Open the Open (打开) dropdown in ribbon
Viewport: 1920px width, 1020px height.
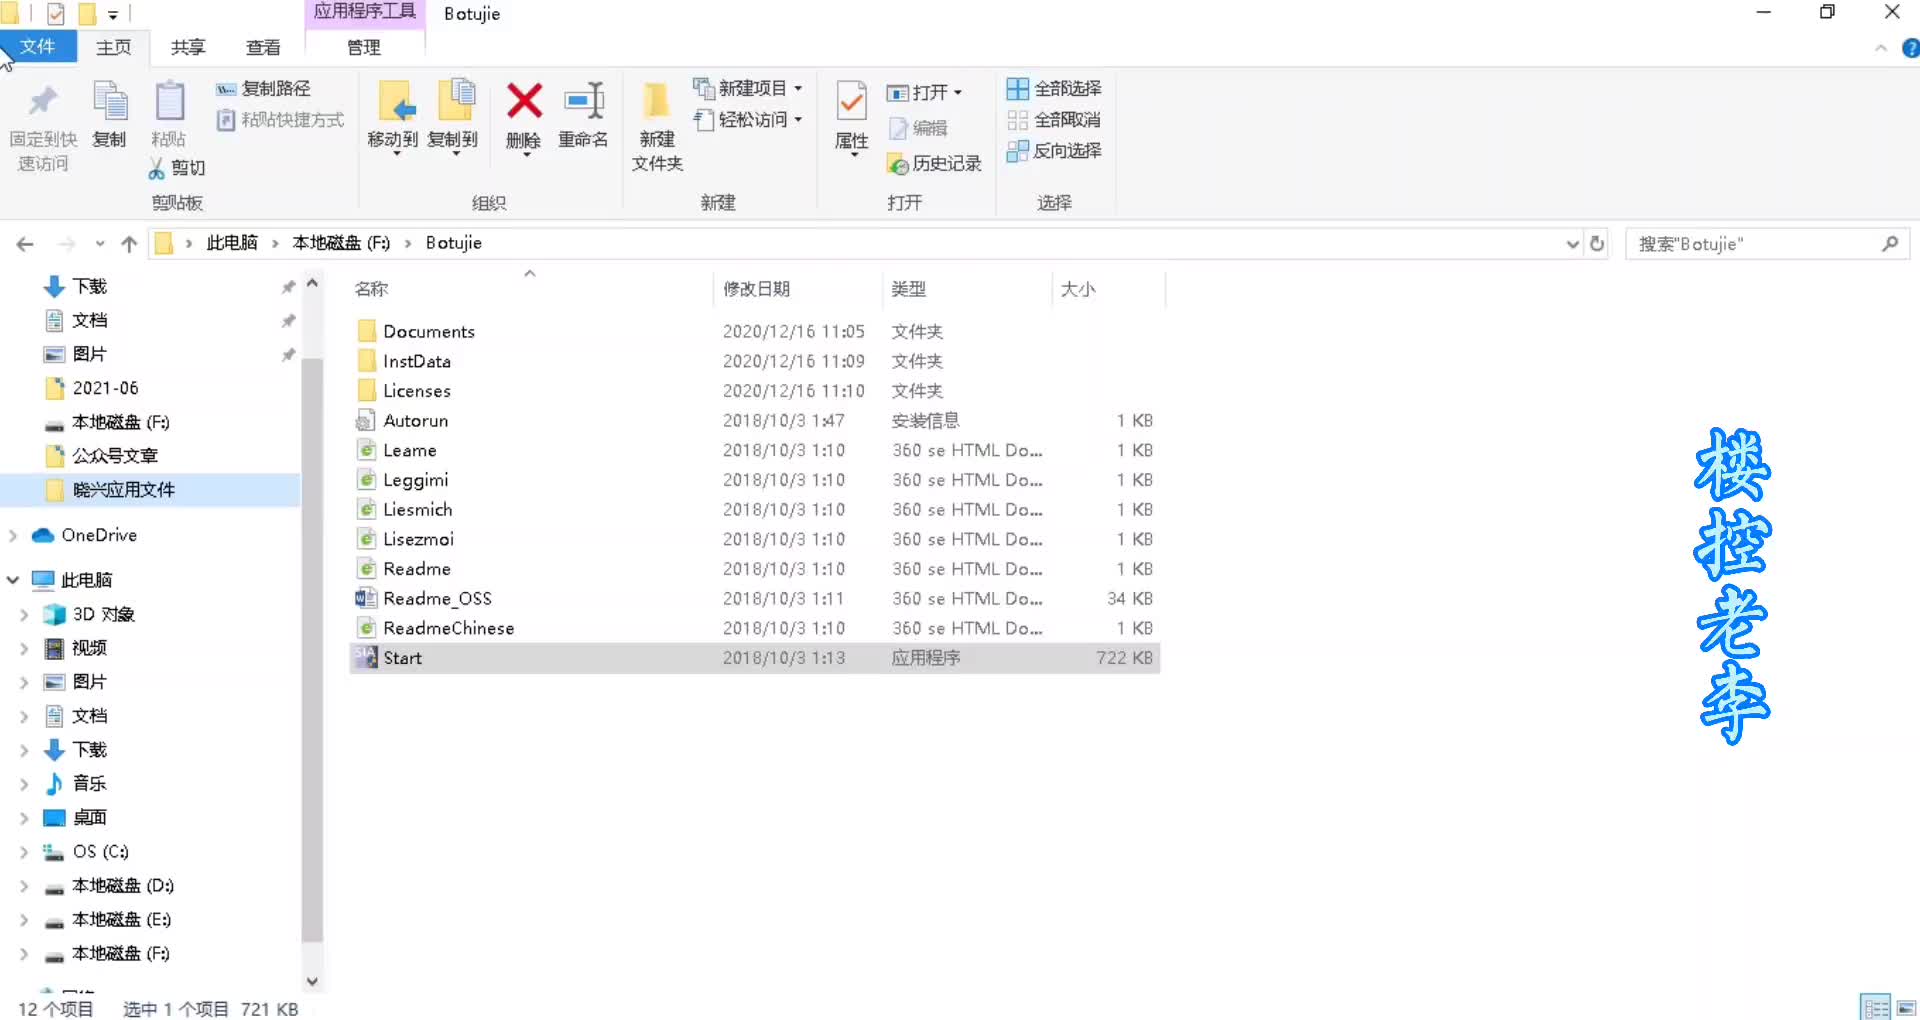pos(925,93)
